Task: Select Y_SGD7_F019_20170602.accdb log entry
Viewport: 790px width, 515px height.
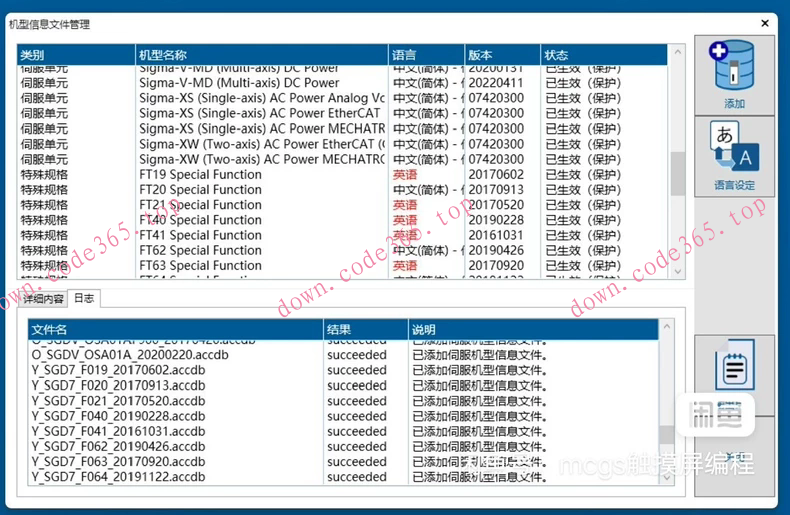Action: coord(343,370)
